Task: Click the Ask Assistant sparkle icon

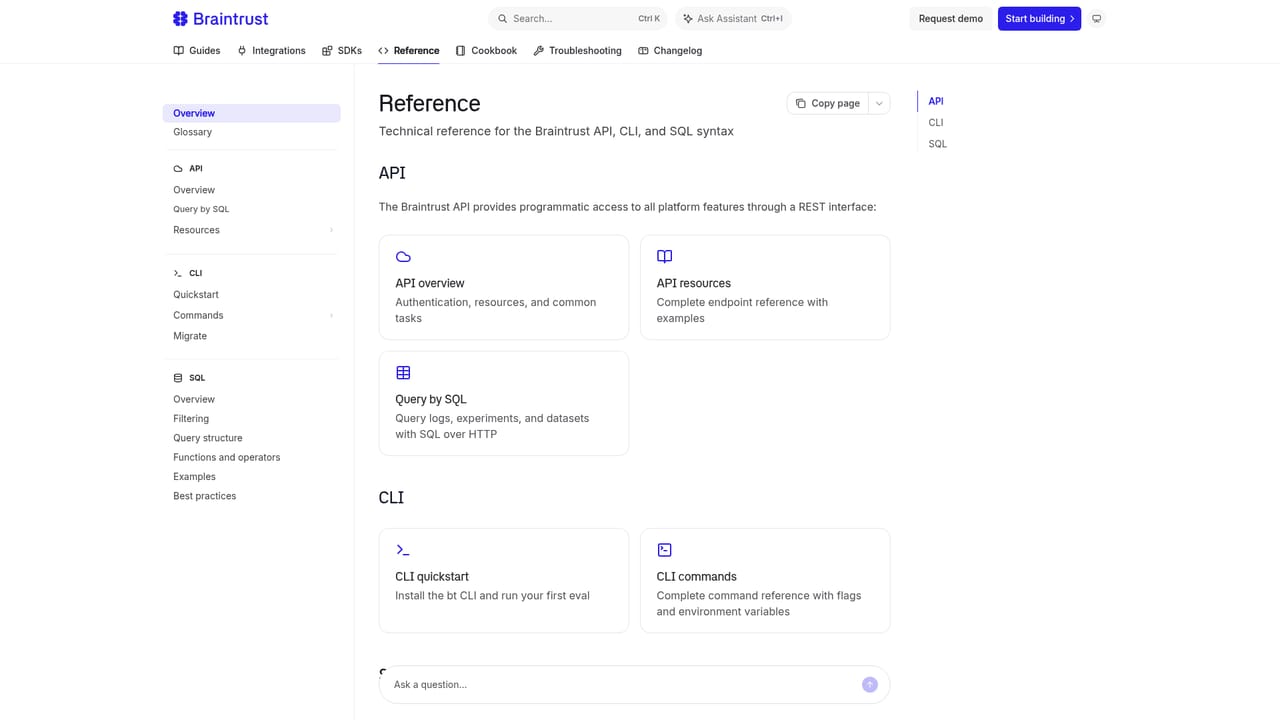Action: [688, 19]
